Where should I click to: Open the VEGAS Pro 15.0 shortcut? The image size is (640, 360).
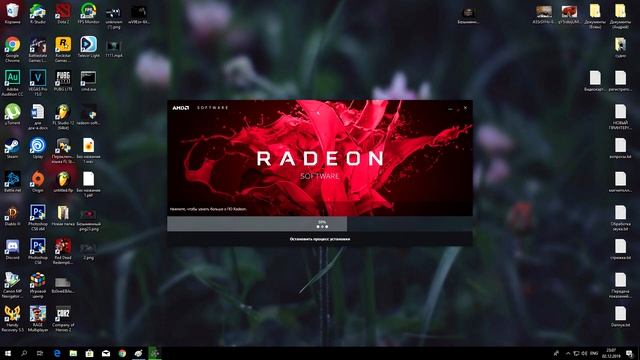click(38, 83)
